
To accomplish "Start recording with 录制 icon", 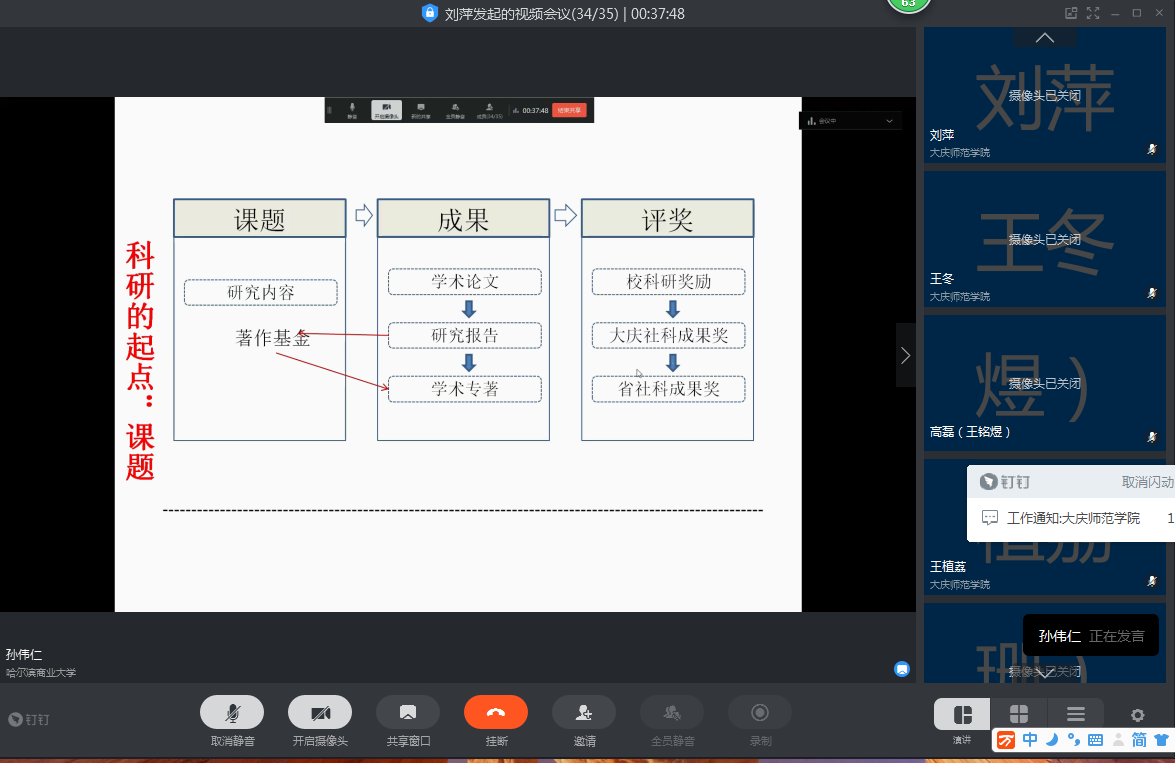I will 760,713.
